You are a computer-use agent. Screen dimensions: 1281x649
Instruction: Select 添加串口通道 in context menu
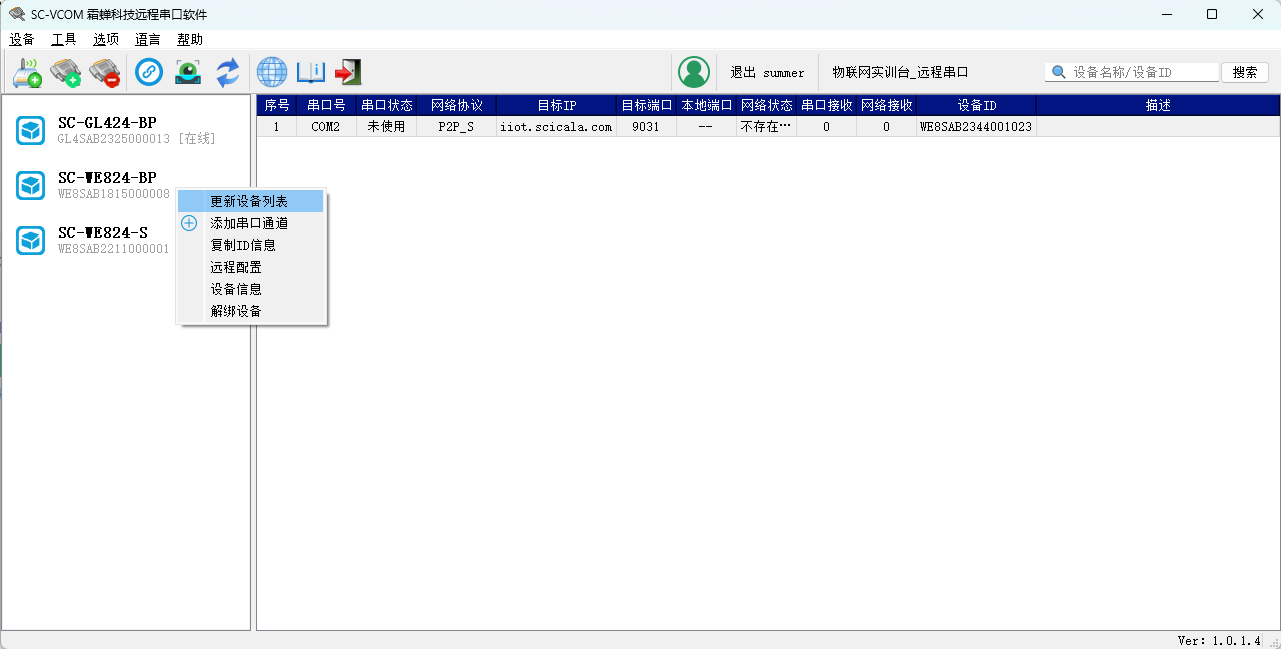[x=249, y=223]
